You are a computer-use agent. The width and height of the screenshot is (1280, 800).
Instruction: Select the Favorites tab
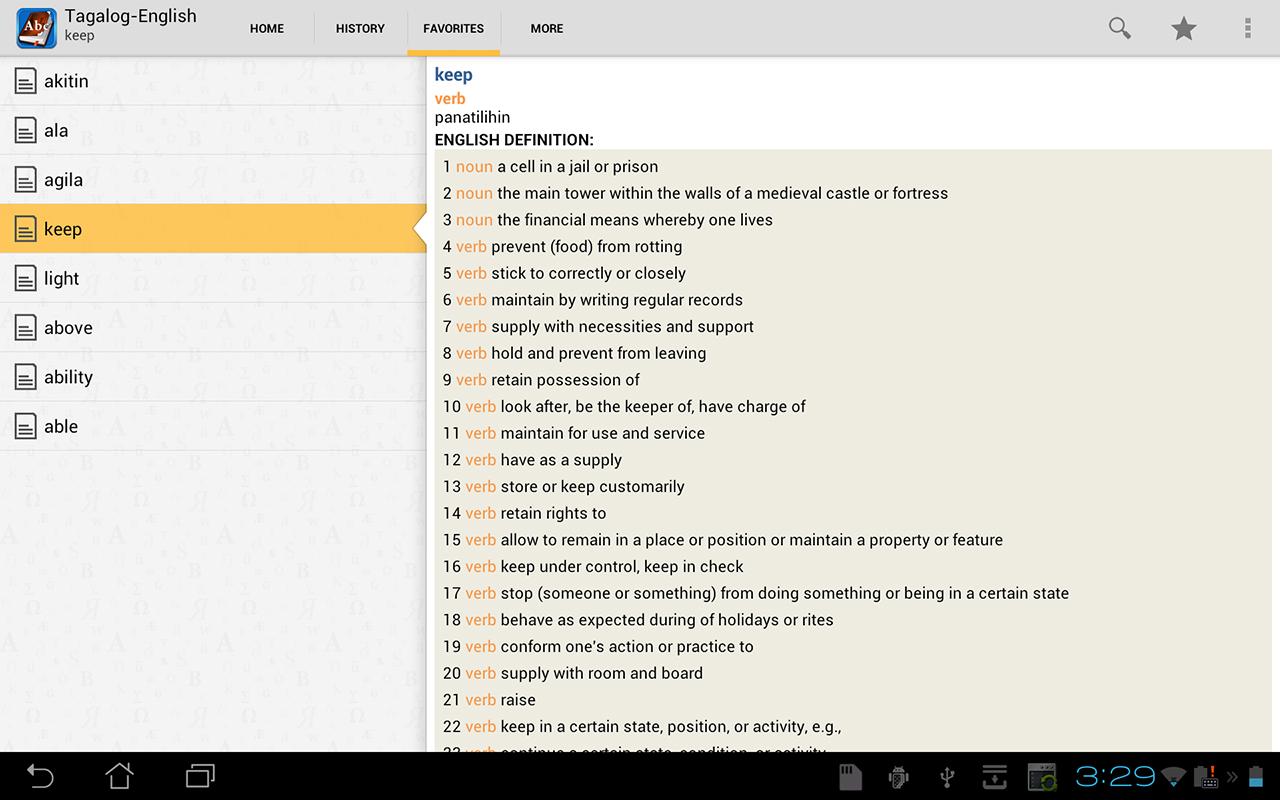pos(453,28)
